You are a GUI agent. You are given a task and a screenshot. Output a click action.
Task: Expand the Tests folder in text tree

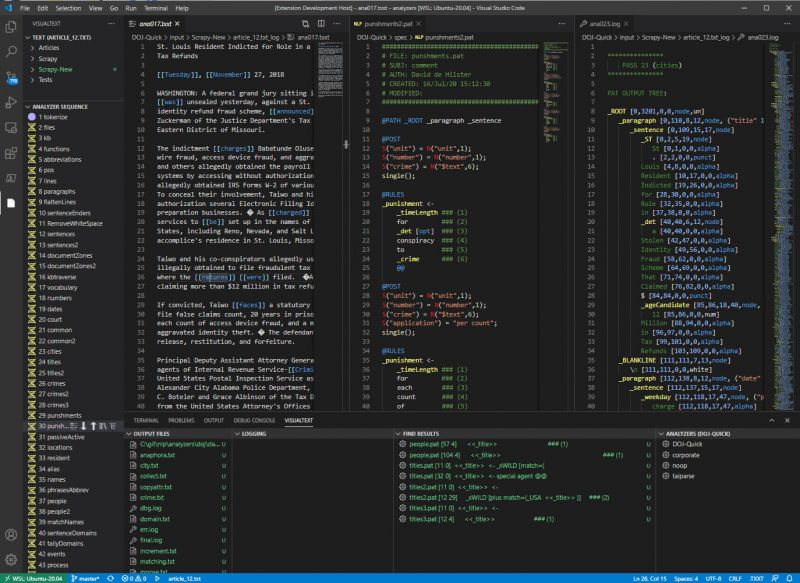[x=46, y=80]
